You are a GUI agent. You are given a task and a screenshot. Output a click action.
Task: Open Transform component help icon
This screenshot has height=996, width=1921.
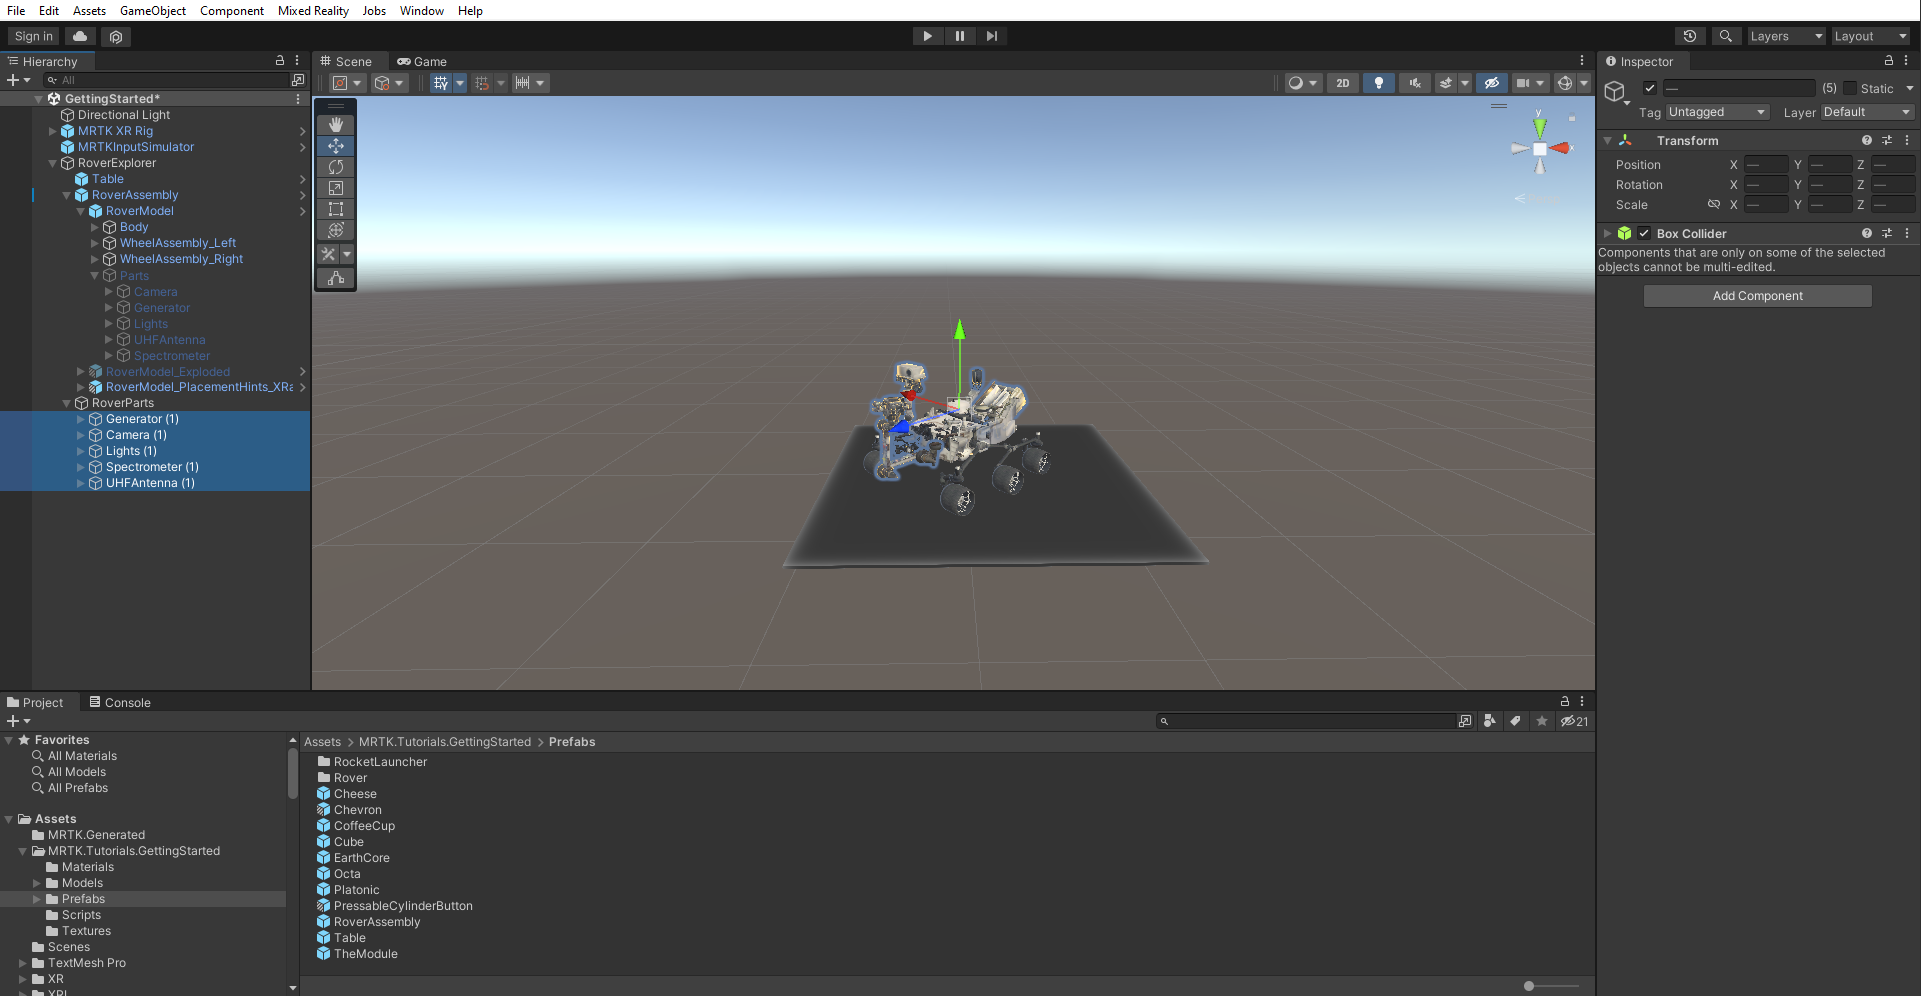tap(1866, 141)
